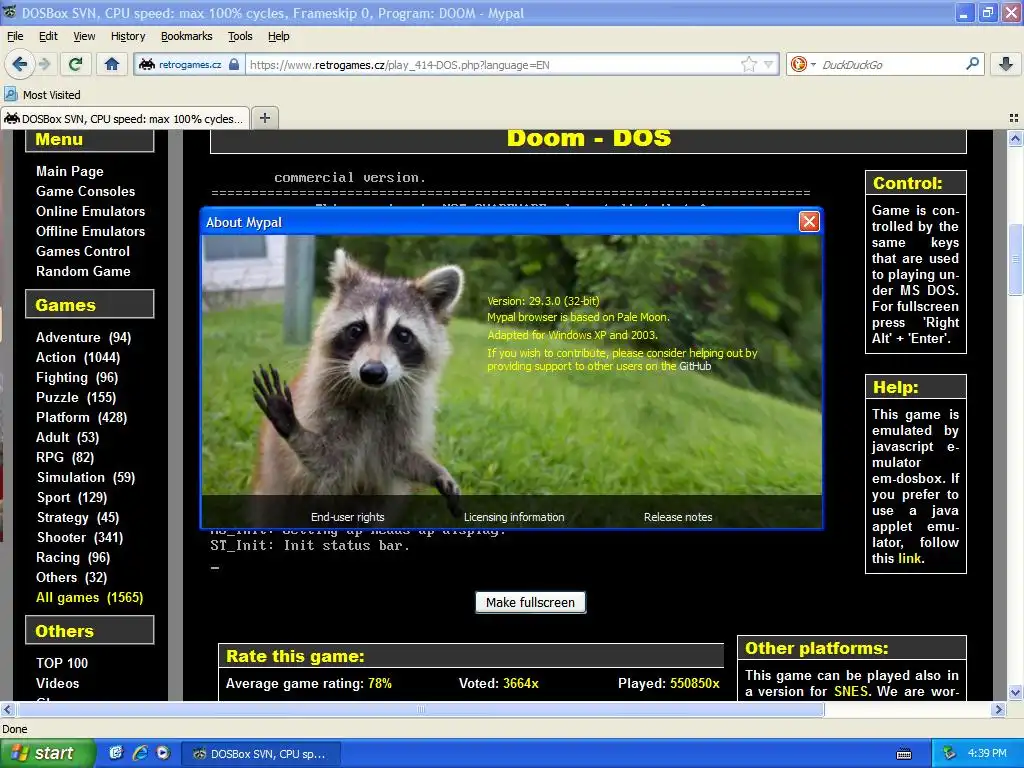Open End-user rights link
Screen dimensions: 1024x768
point(347,517)
